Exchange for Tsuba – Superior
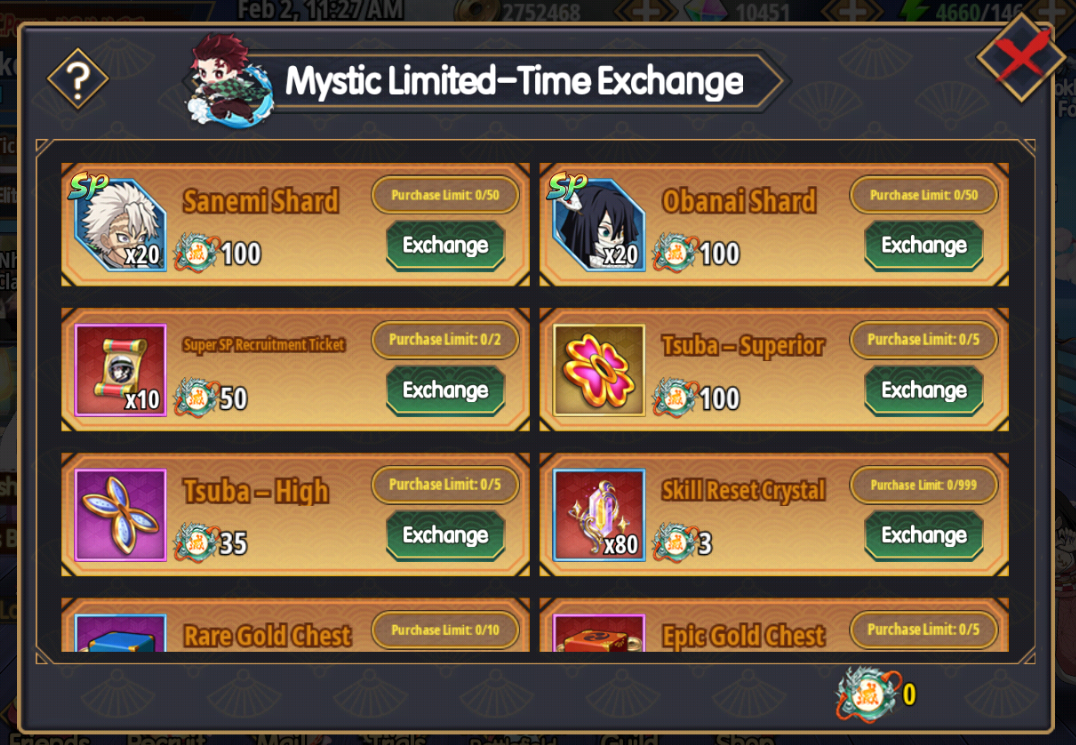This screenshot has width=1076, height=745. [924, 390]
